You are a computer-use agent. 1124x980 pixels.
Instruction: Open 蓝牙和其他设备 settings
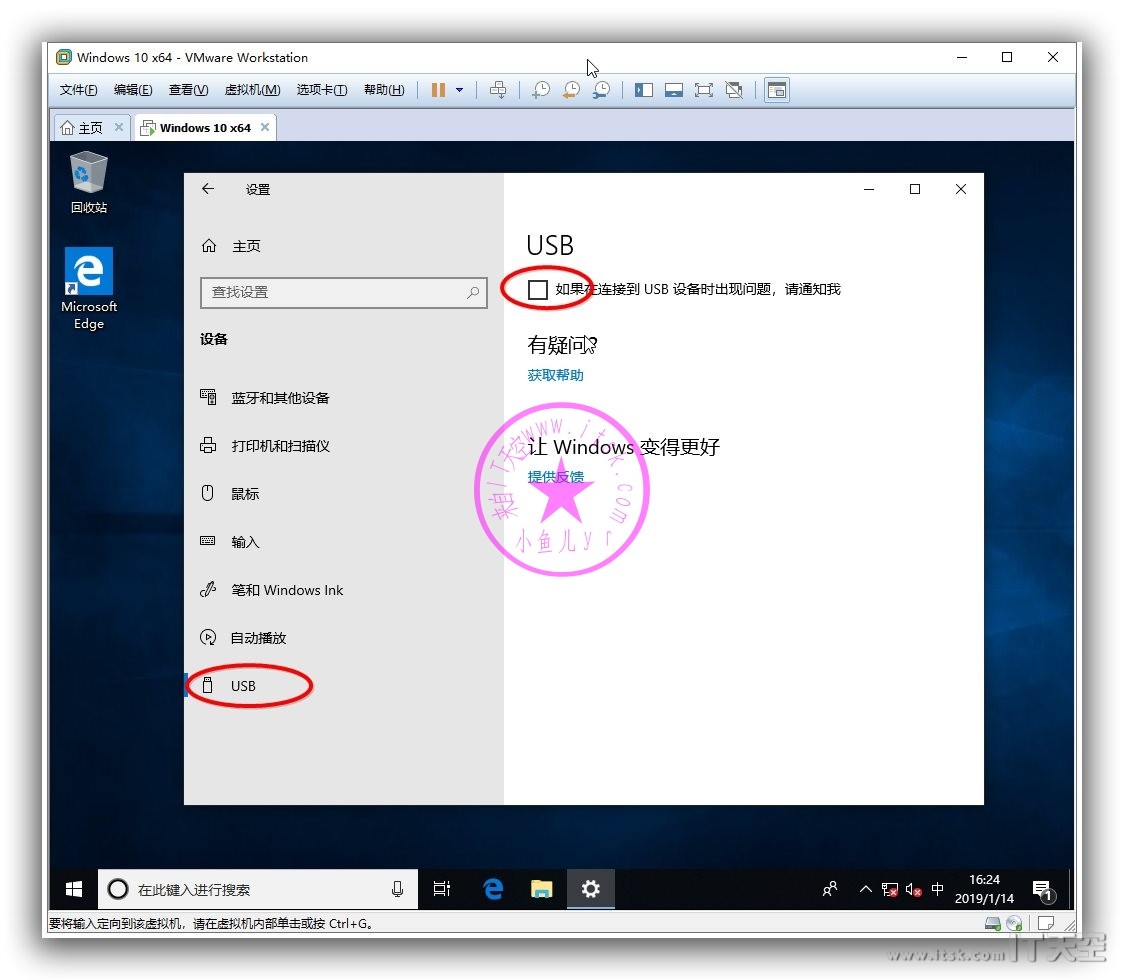344,398
